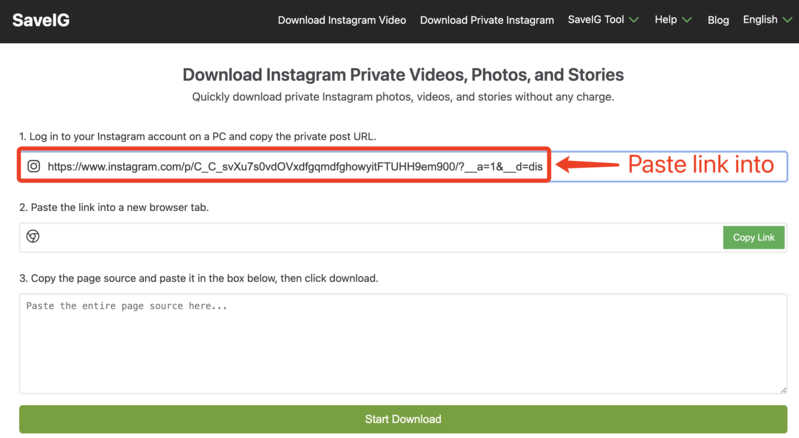The width and height of the screenshot is (799, 438).
Task: Copy the generated link with Copy Link
Action: pyautogui.click(x=754, y=237)
